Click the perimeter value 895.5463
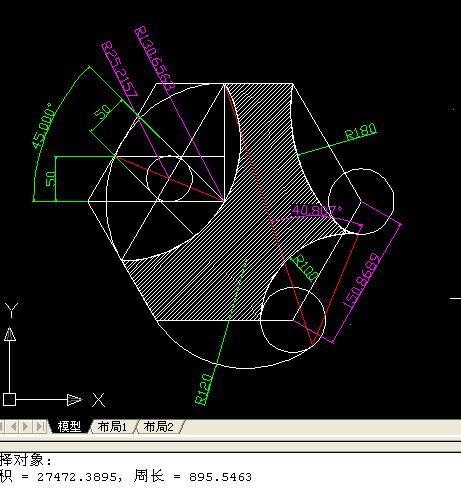 [x=220, y=477]
